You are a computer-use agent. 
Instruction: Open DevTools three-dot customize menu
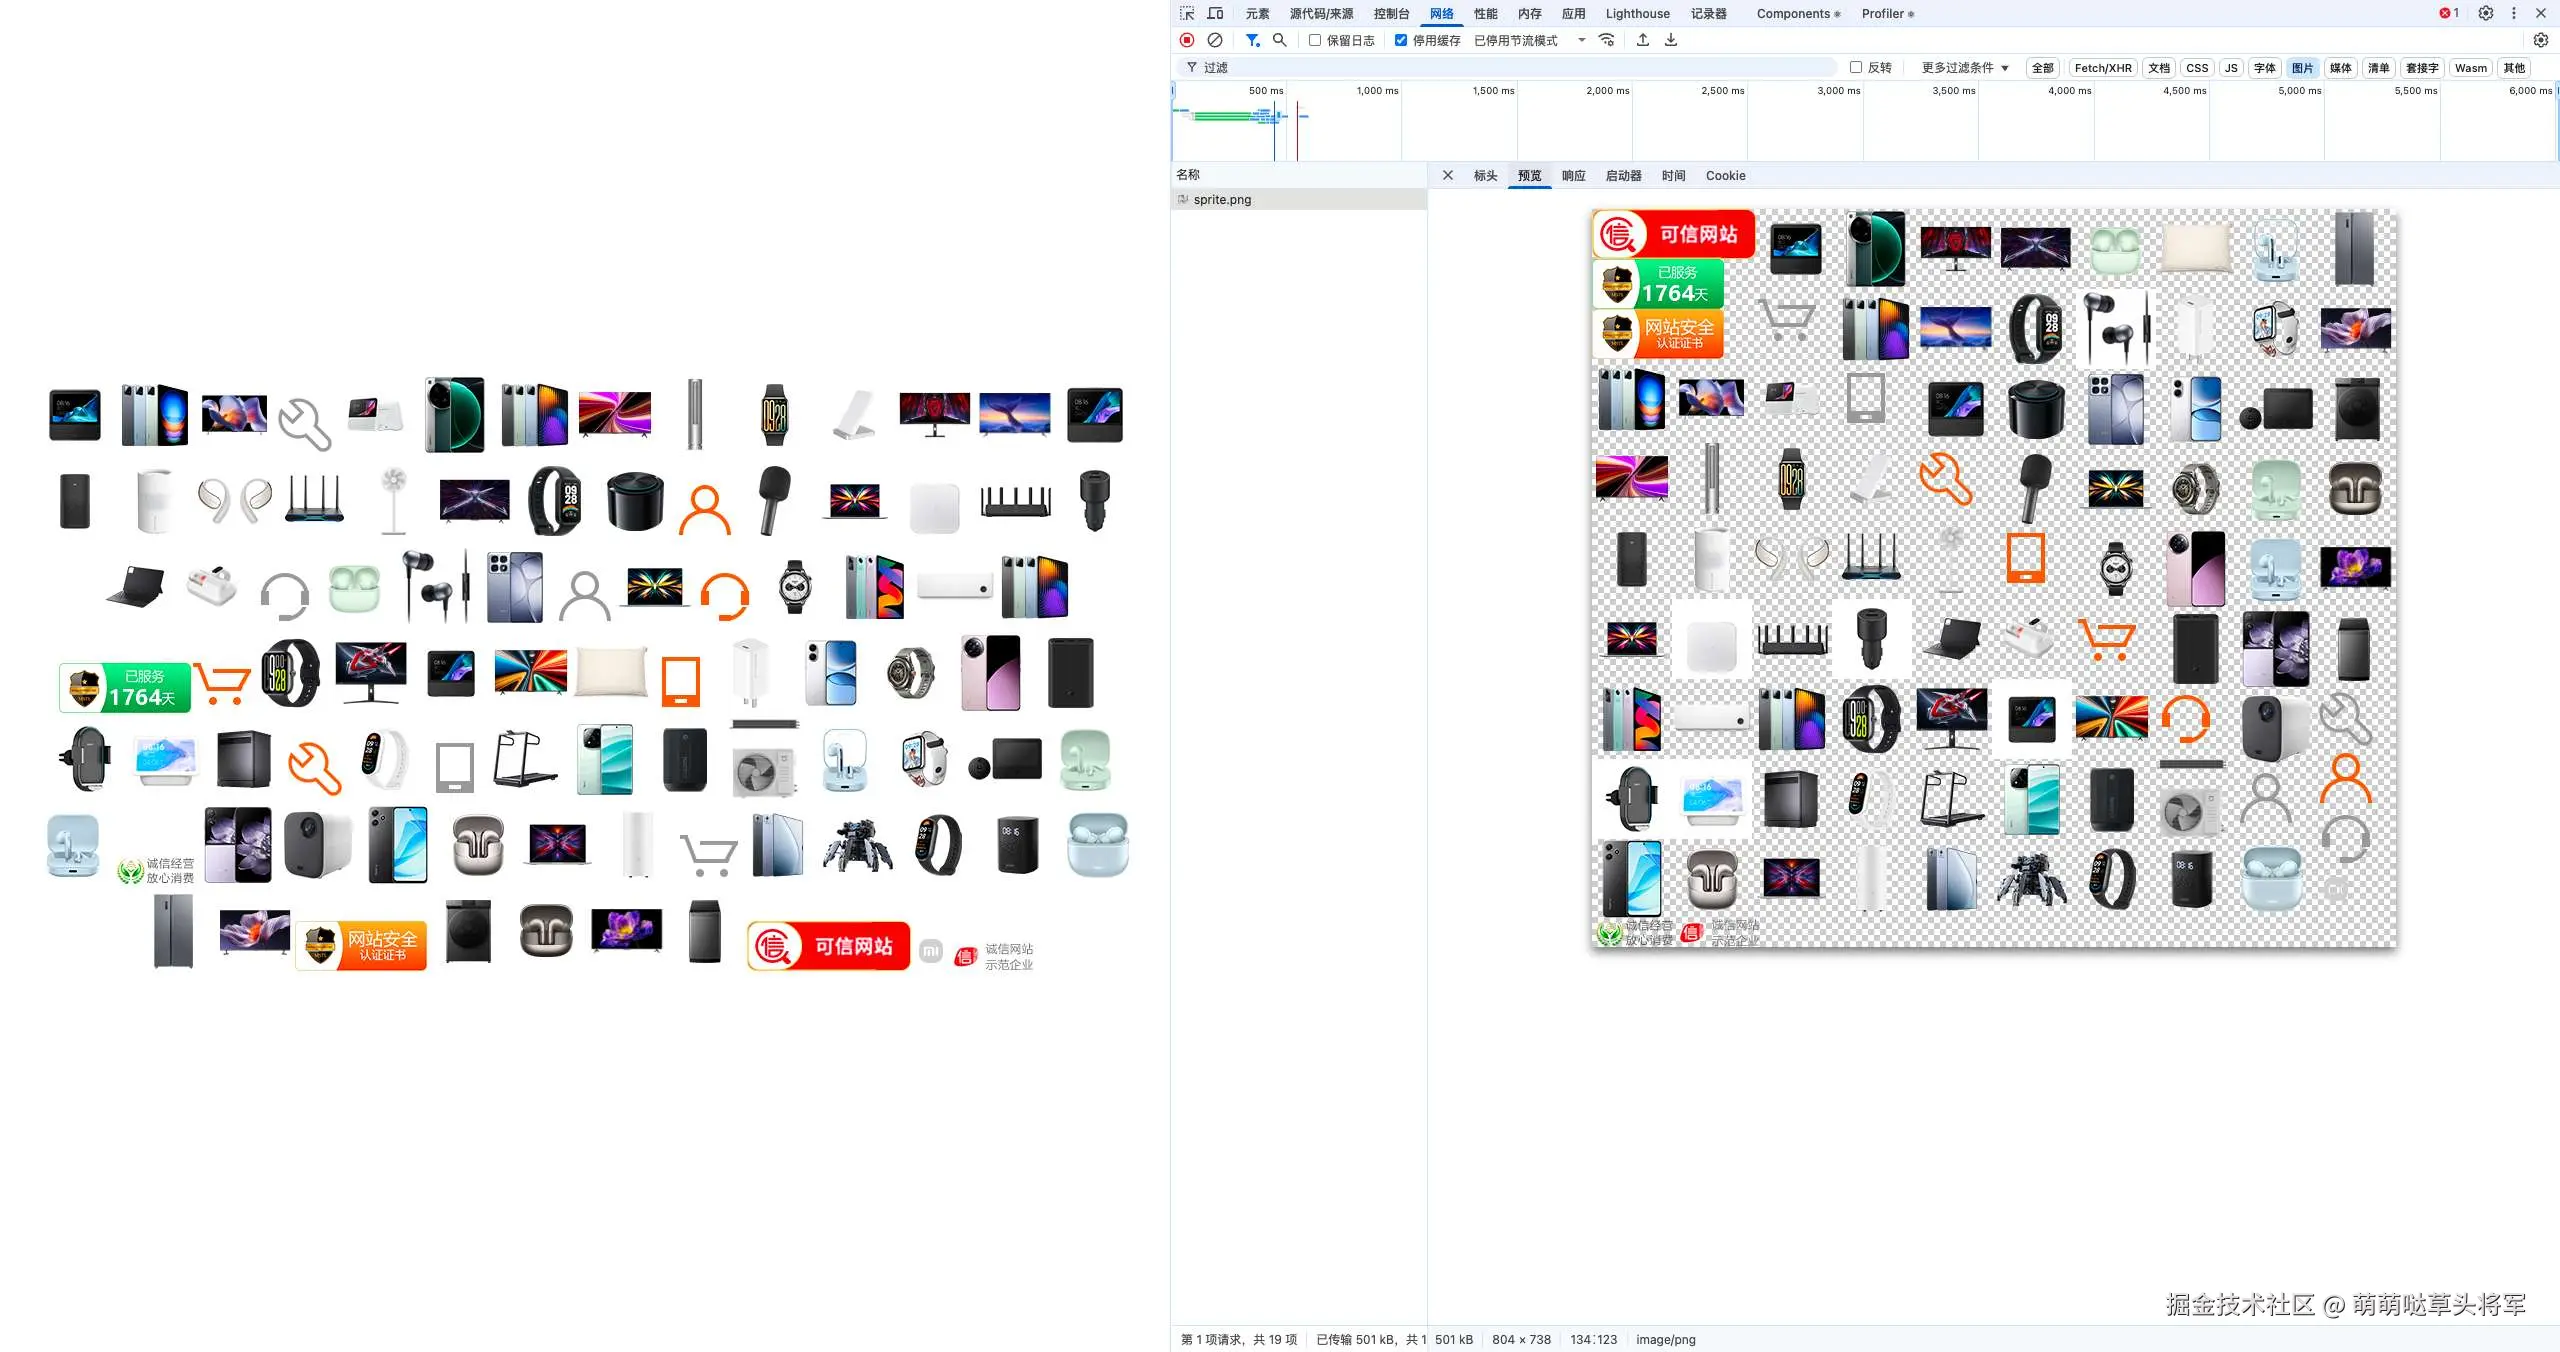pyautogui.click(x=2514, y=14)
